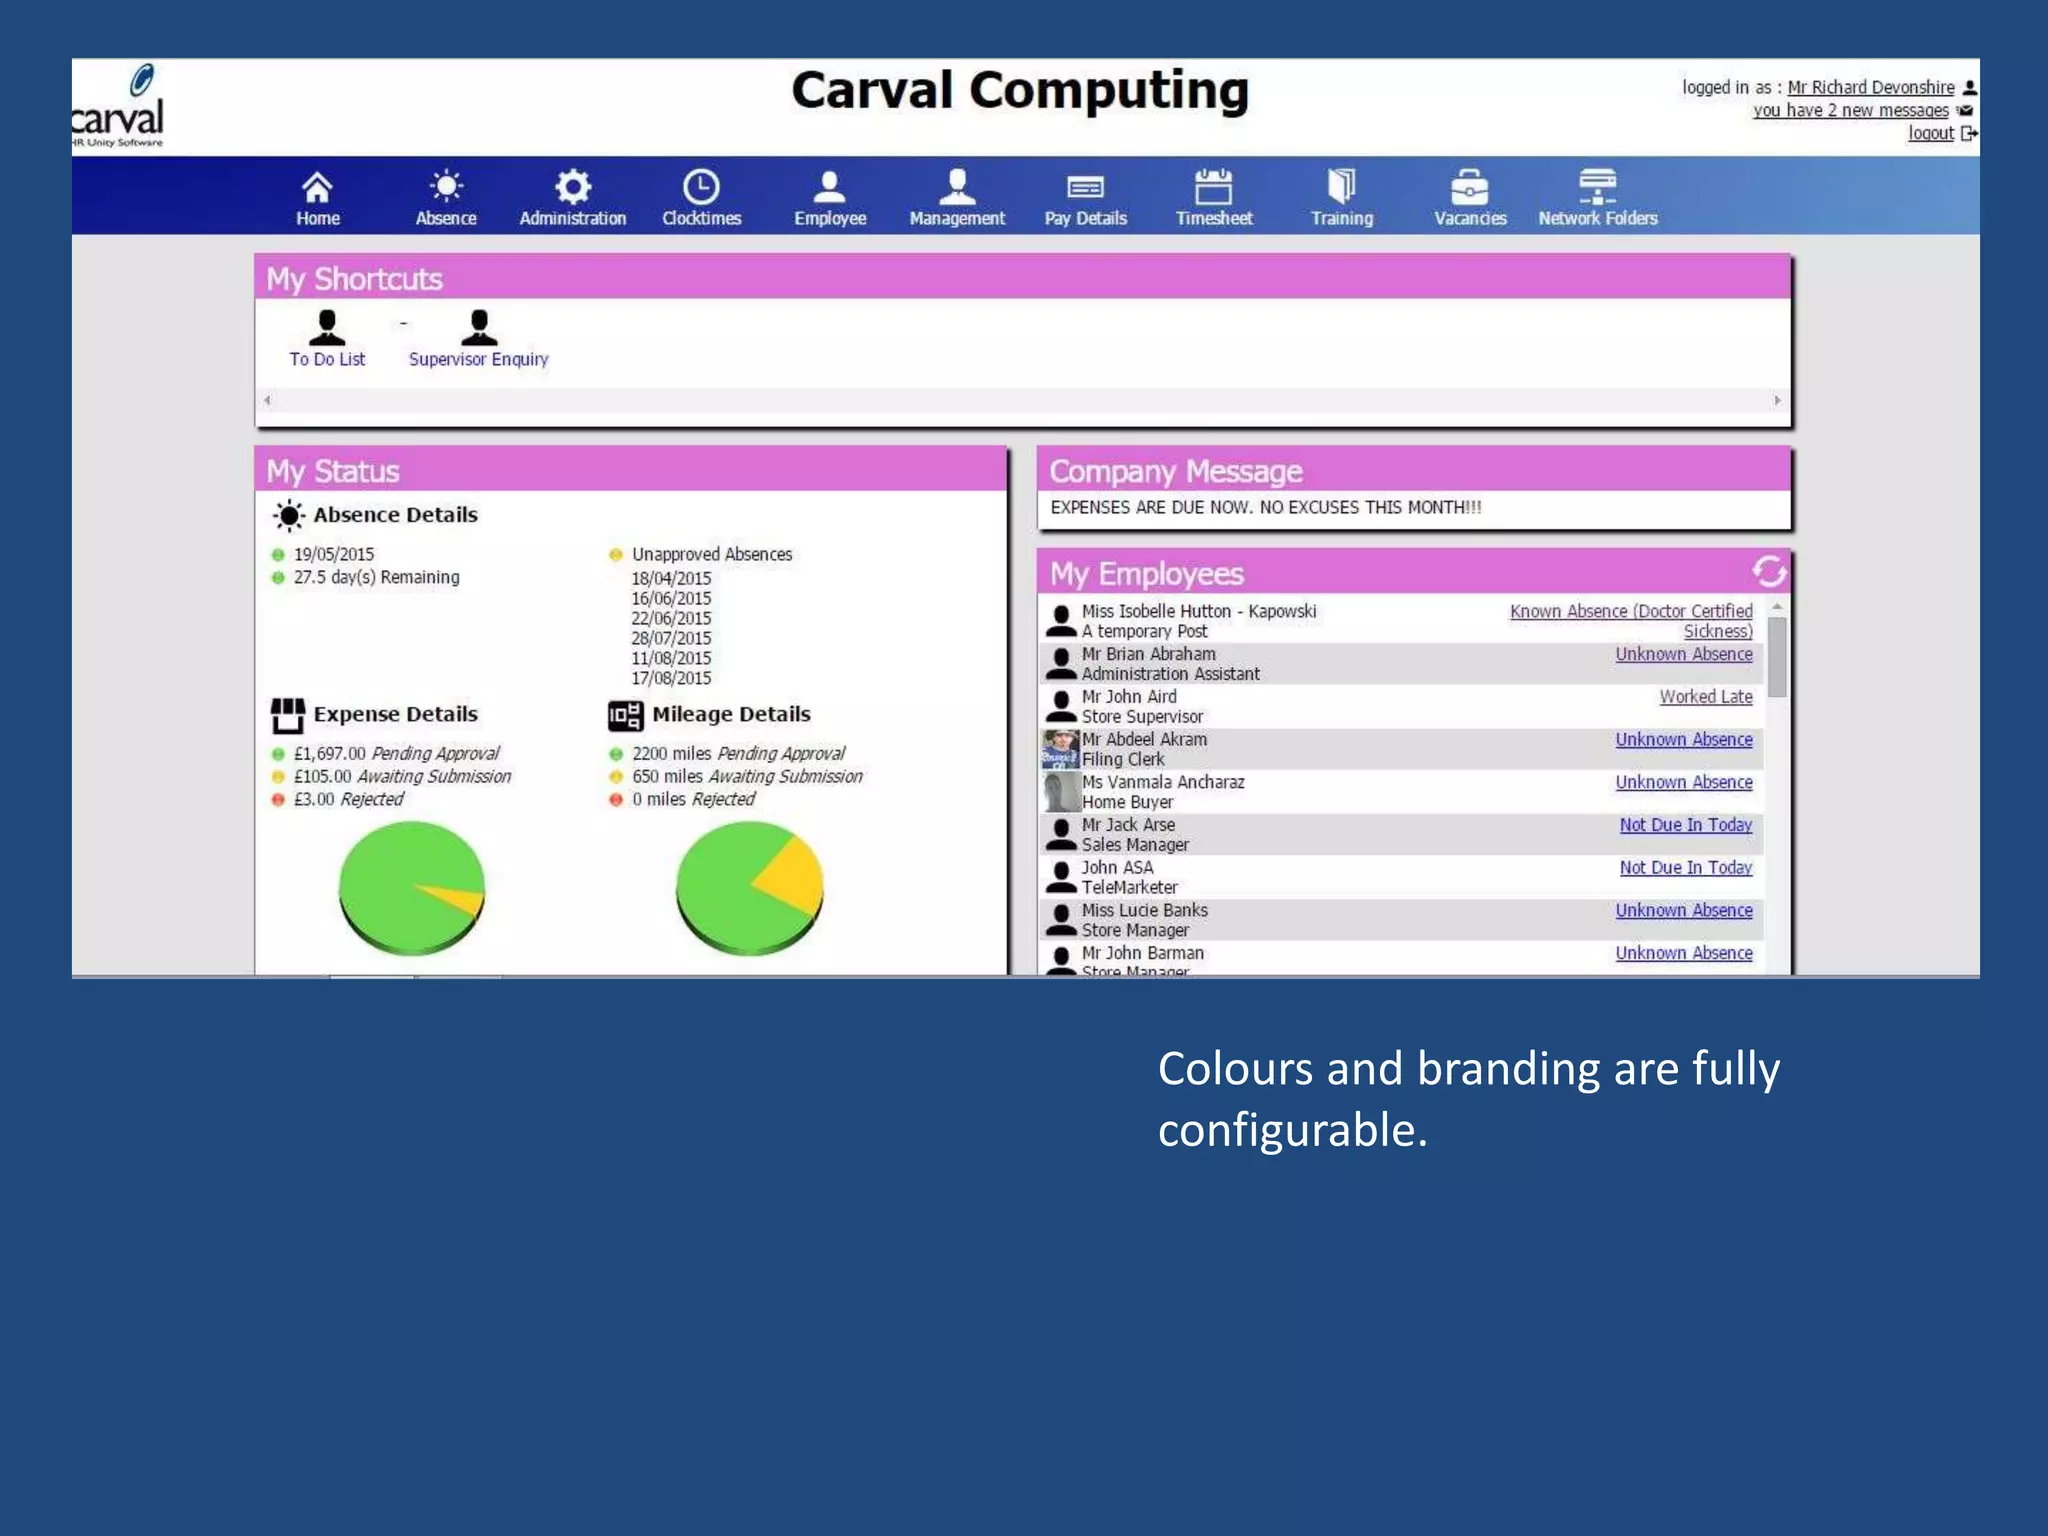Image resolution: width=2048 pixels, height=1536 pixels.
Task: Click '£3.00 Rejected' expense entry
Action: coord(348,800)
